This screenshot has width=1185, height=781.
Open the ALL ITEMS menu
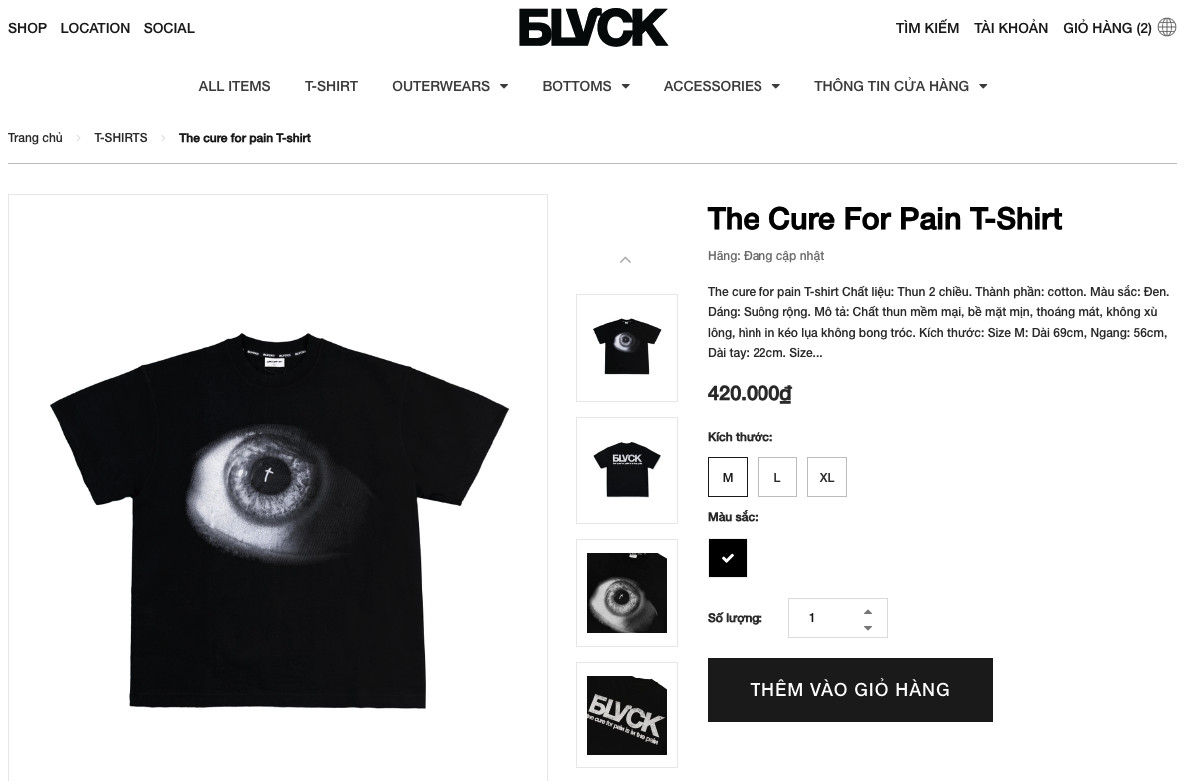click(234, 86)
